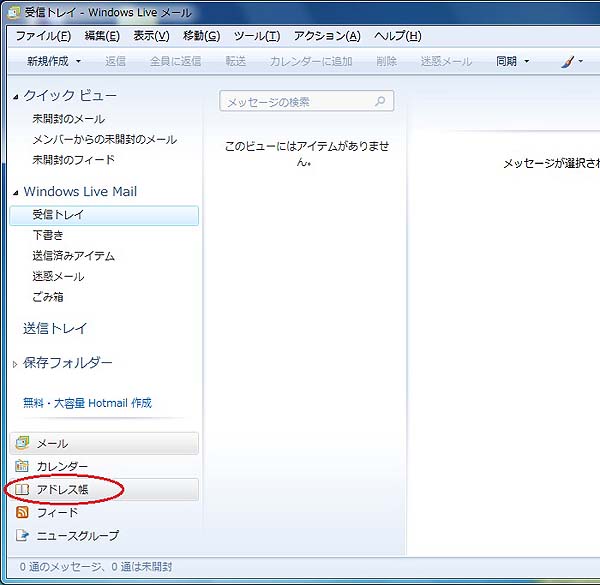Viewport: 600px width, 585px height.
Task: Click the 無料・大容量 Hotmail 作成 link
Action: [x=87, y=403]
